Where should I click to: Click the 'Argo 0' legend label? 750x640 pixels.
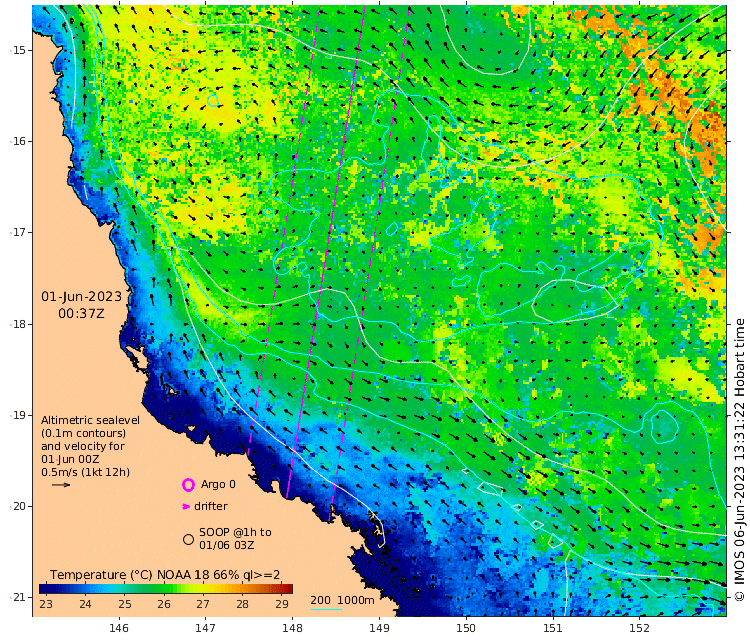coord(218,484)
